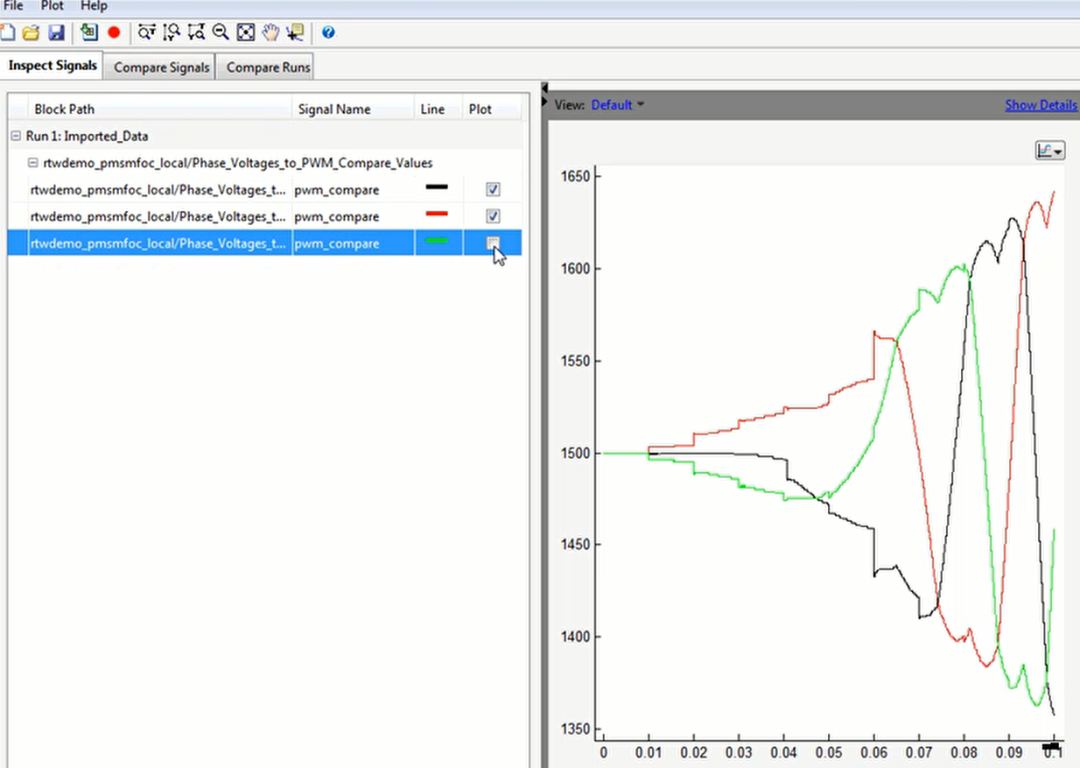This screenshot has height=768, width=1080.
Task: Toggle the Plot checkbox for the green signal
Action: coord(493,243)
